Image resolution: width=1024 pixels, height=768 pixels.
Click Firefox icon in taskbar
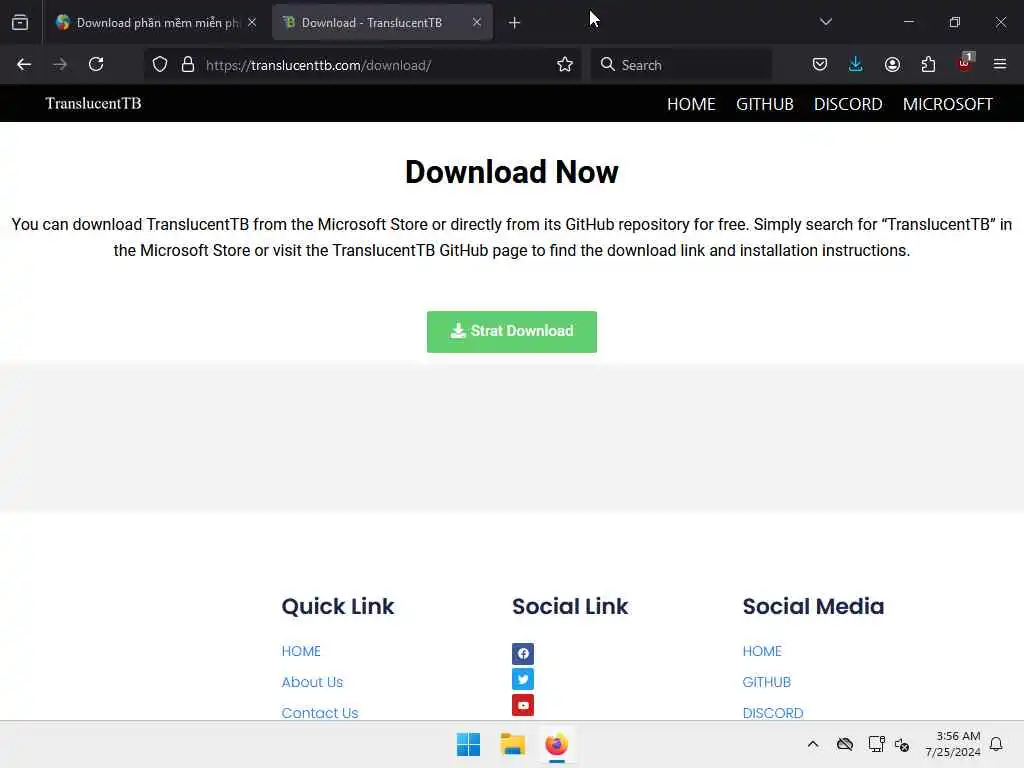click(556, 744)
